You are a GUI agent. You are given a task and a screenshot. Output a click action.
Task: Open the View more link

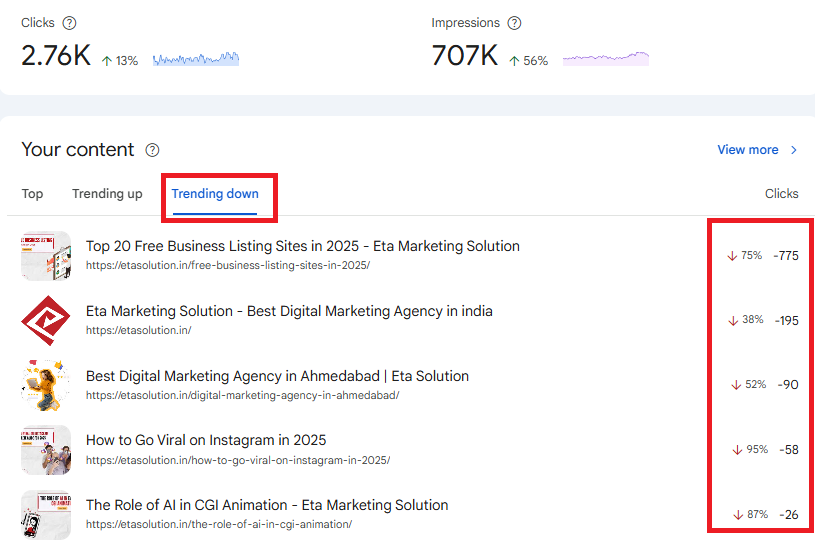(747, 150)
